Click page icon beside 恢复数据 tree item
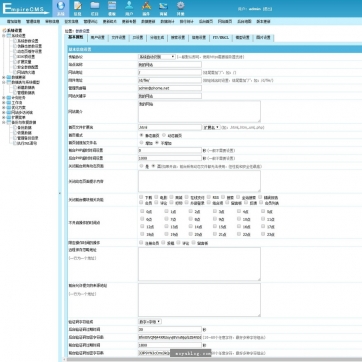The image size is (362, 362). tap(15, 132)
